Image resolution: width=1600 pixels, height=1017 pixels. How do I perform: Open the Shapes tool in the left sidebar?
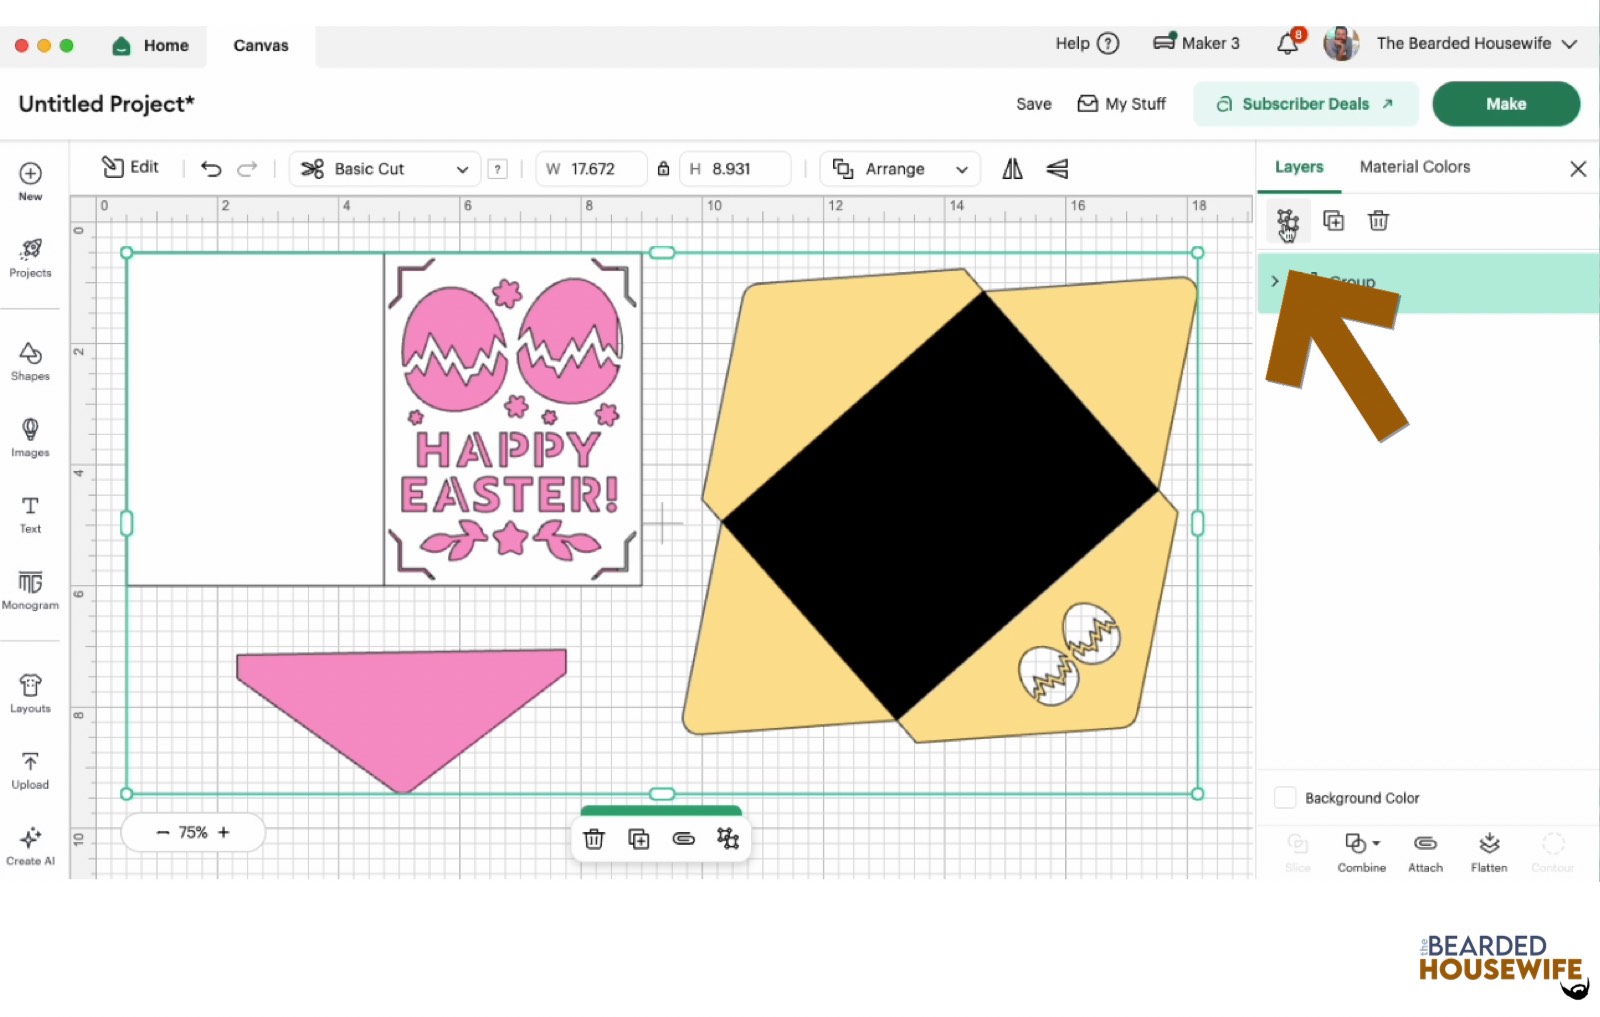tap(30, 361)
